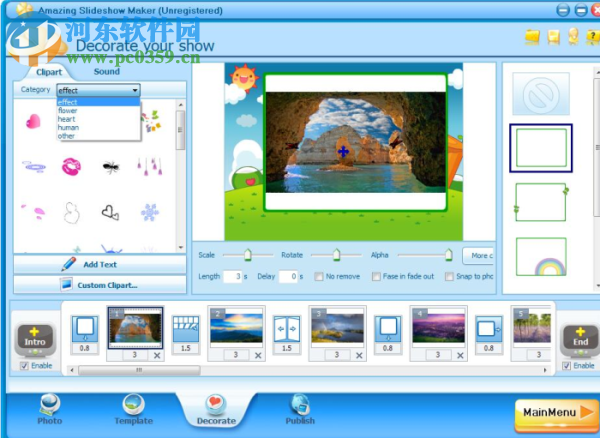Switch to the Clipart tab
This screenshot has height=438, width=600.
49,72
